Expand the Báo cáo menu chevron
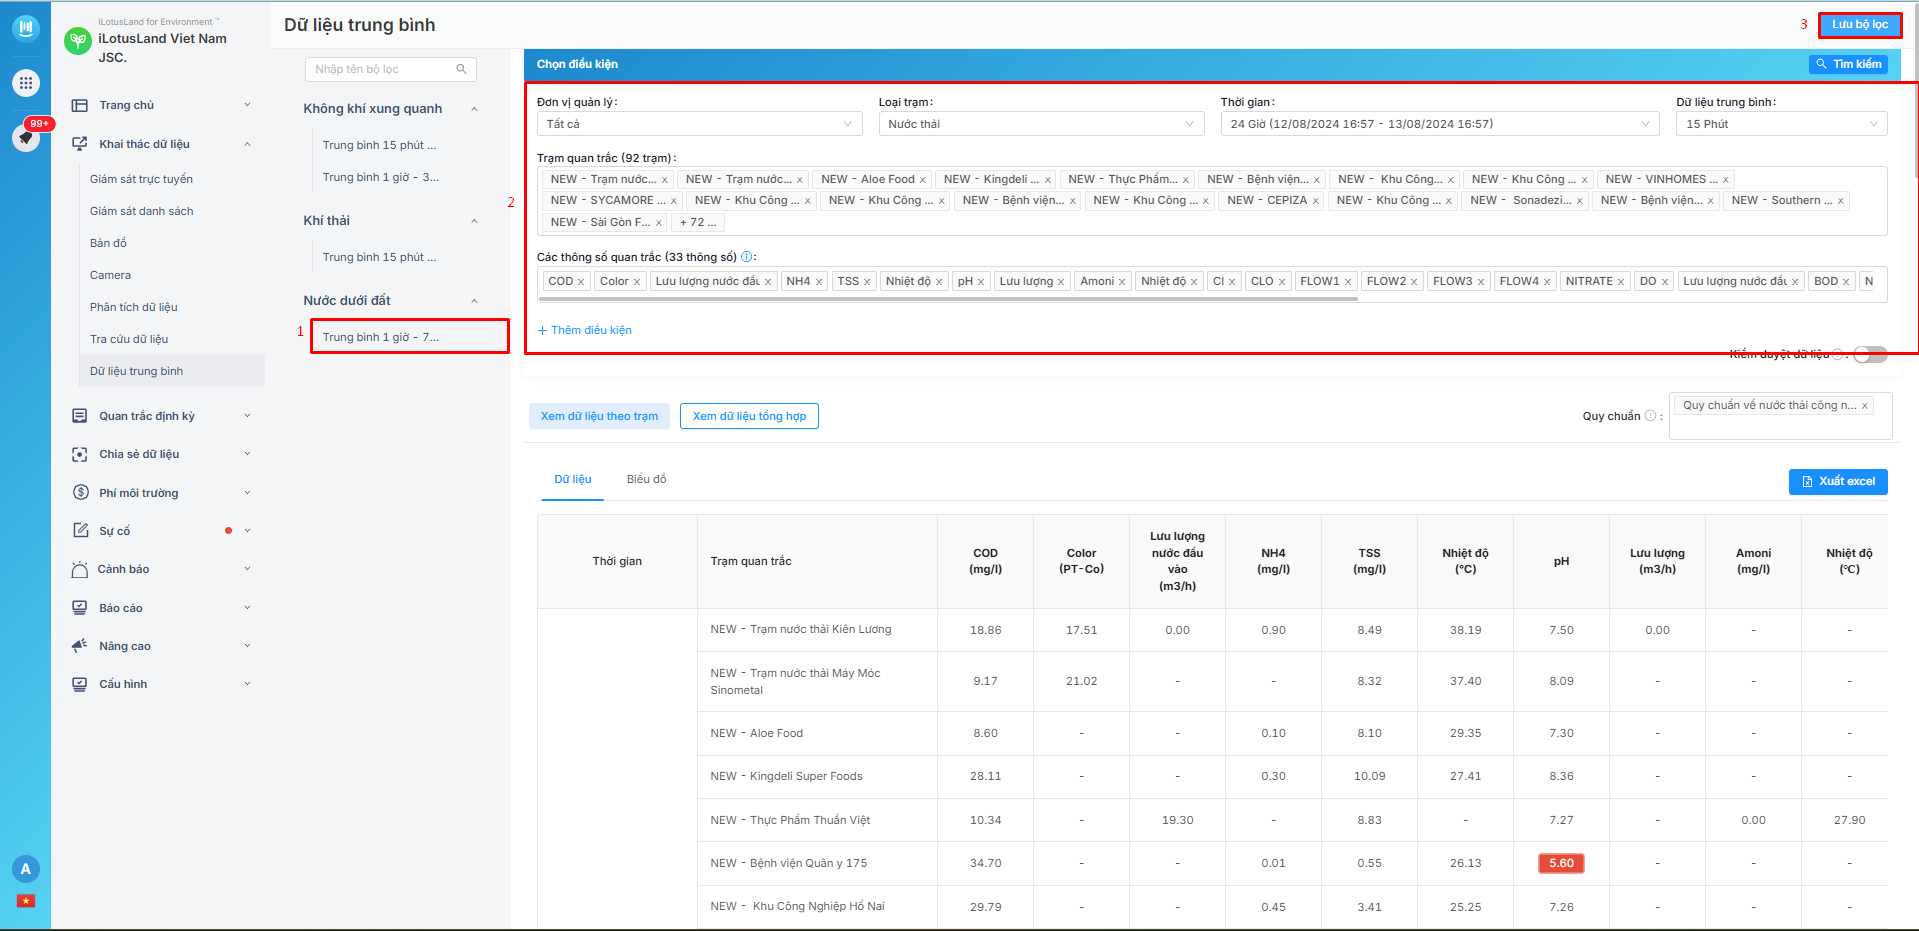The image size is (1919, 931). coord(247,608)
